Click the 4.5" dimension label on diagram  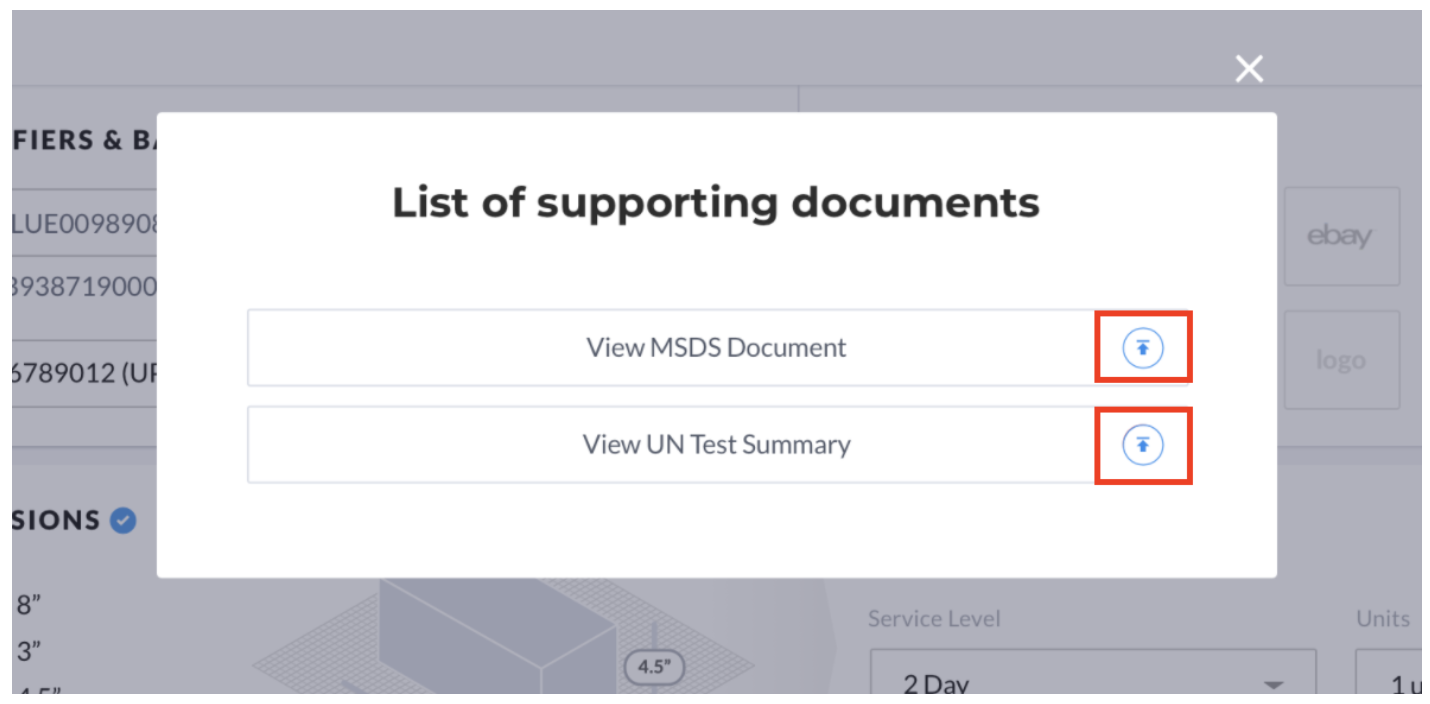tap(653, 667)
